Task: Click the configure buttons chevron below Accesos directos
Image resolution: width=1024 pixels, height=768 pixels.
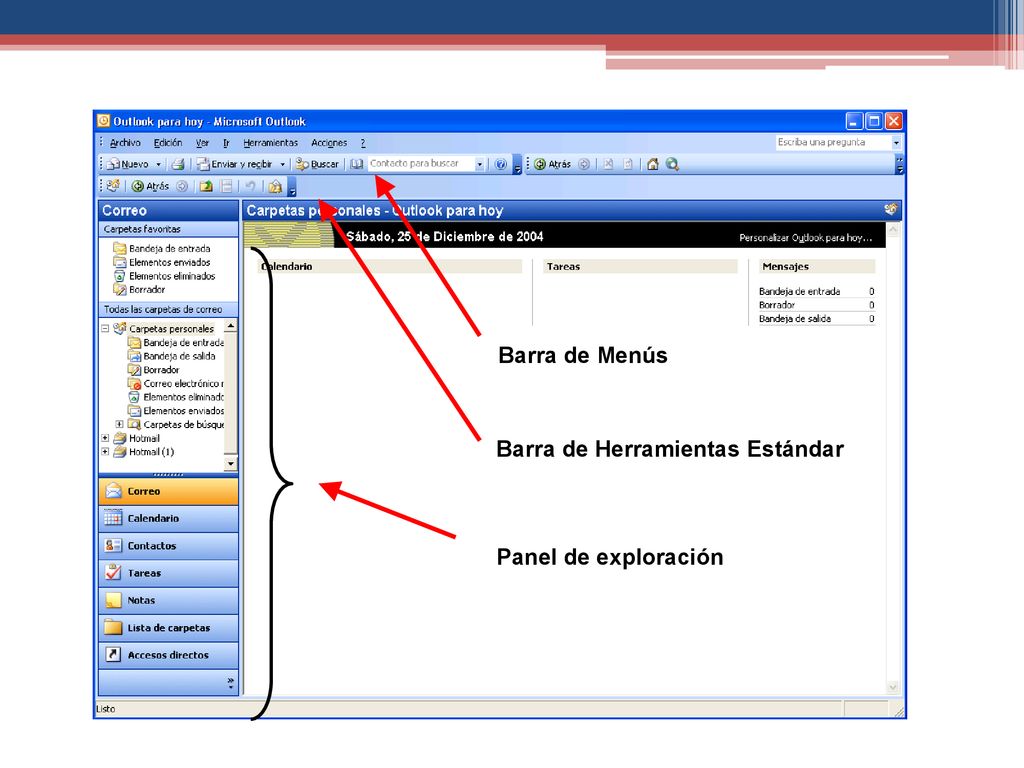Action: tap(231, 683)
